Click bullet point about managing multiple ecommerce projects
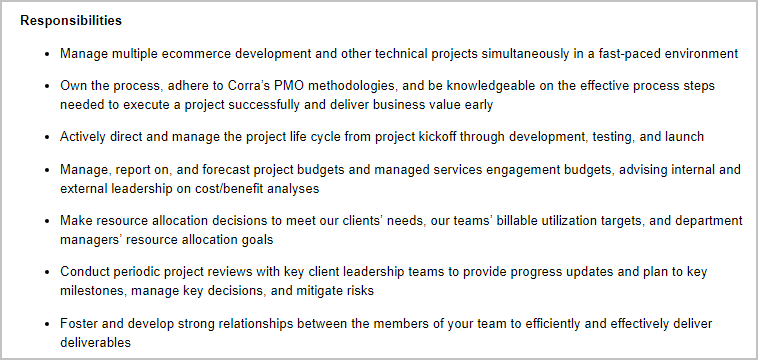 (399, 54)
